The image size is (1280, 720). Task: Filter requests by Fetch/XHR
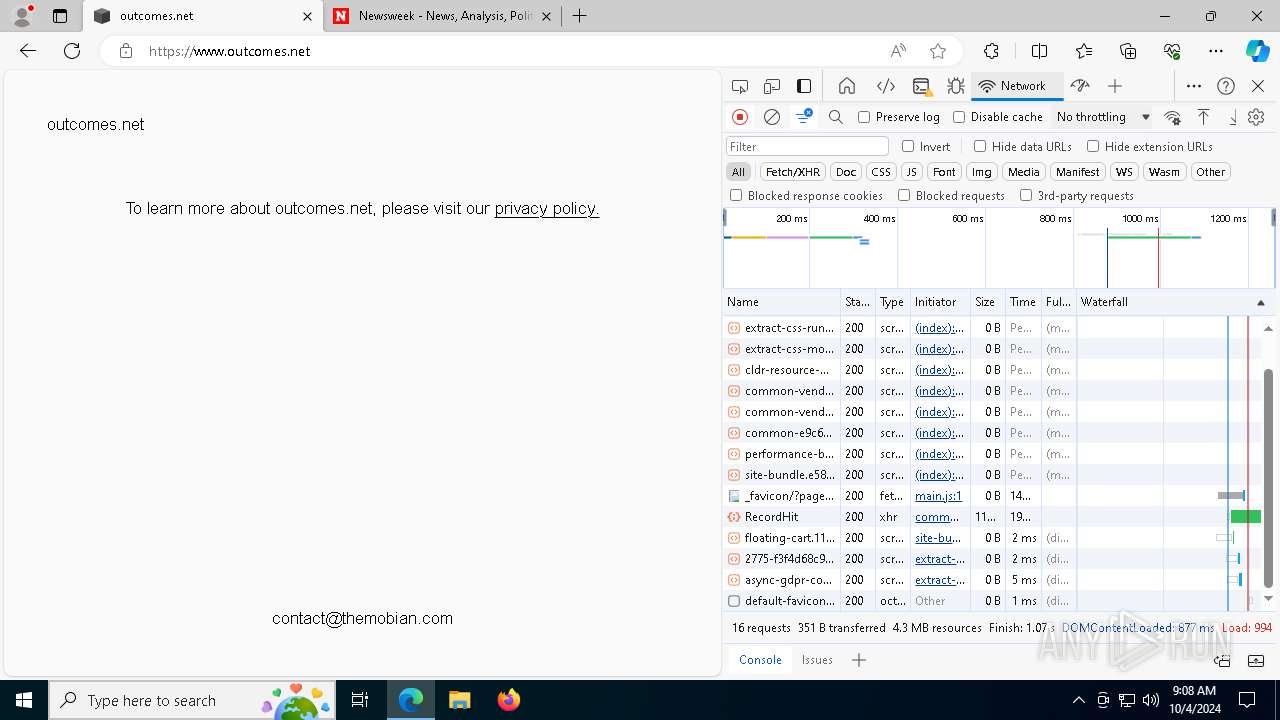click(x=793, y=172)
